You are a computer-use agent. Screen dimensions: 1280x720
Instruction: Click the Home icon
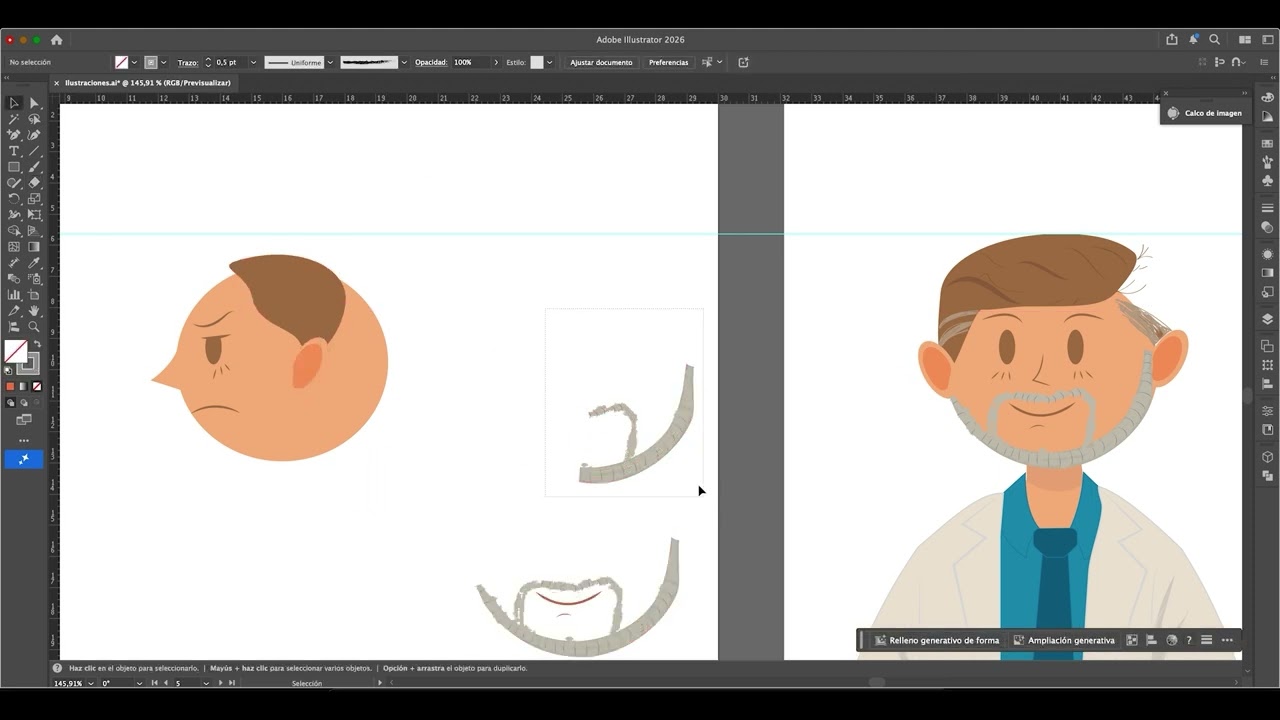[x=56, y=40]
